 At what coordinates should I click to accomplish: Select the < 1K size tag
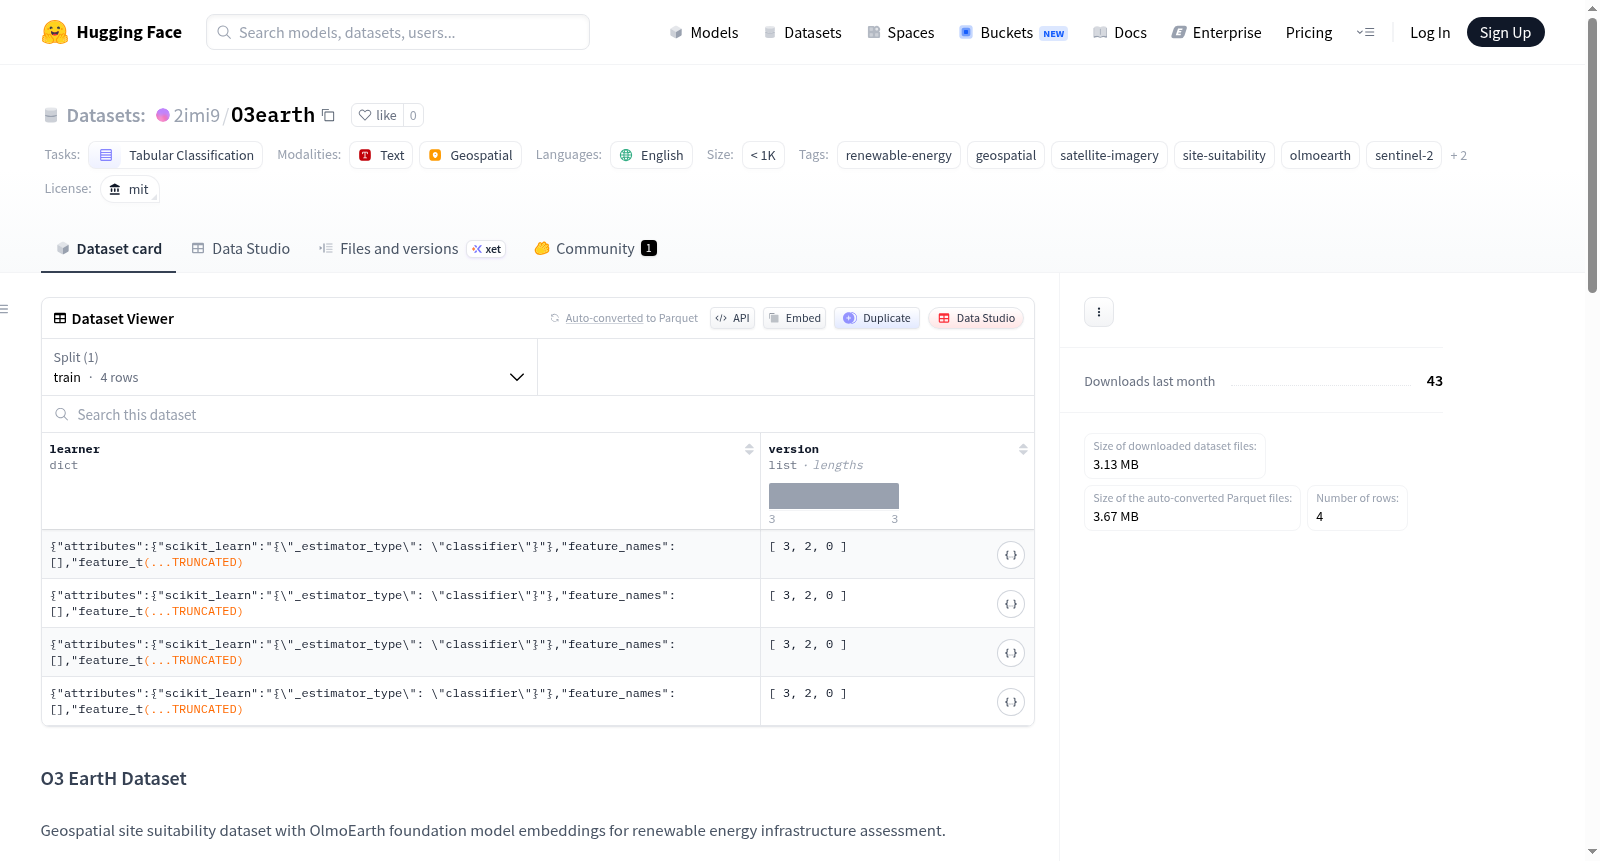(x=763, y=155)
